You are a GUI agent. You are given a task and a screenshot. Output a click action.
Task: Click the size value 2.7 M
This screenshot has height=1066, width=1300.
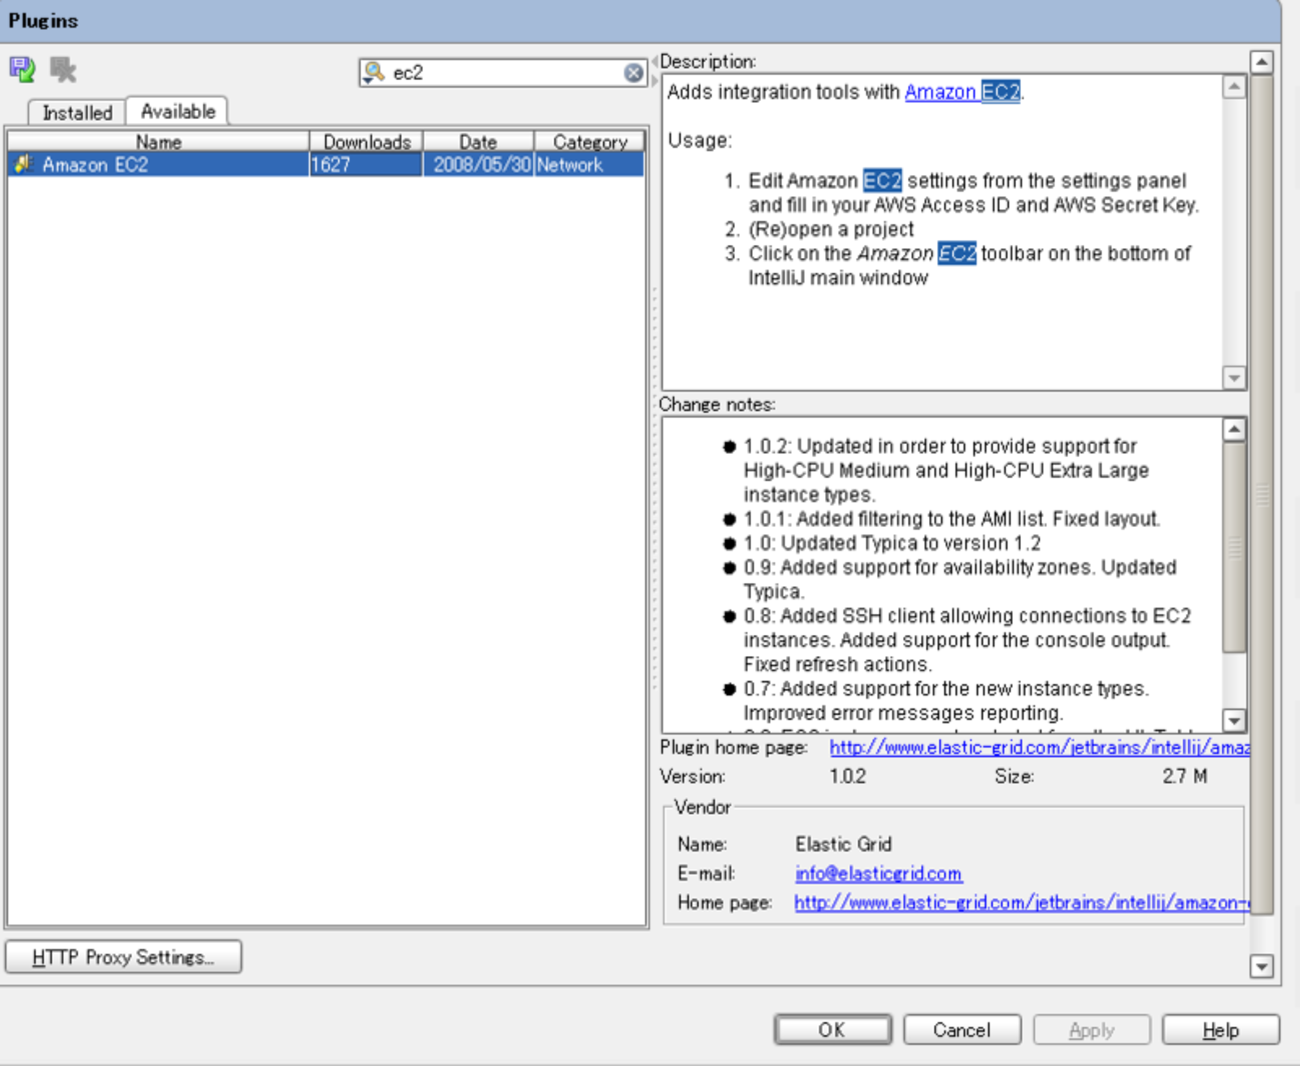coord(1185,776)
